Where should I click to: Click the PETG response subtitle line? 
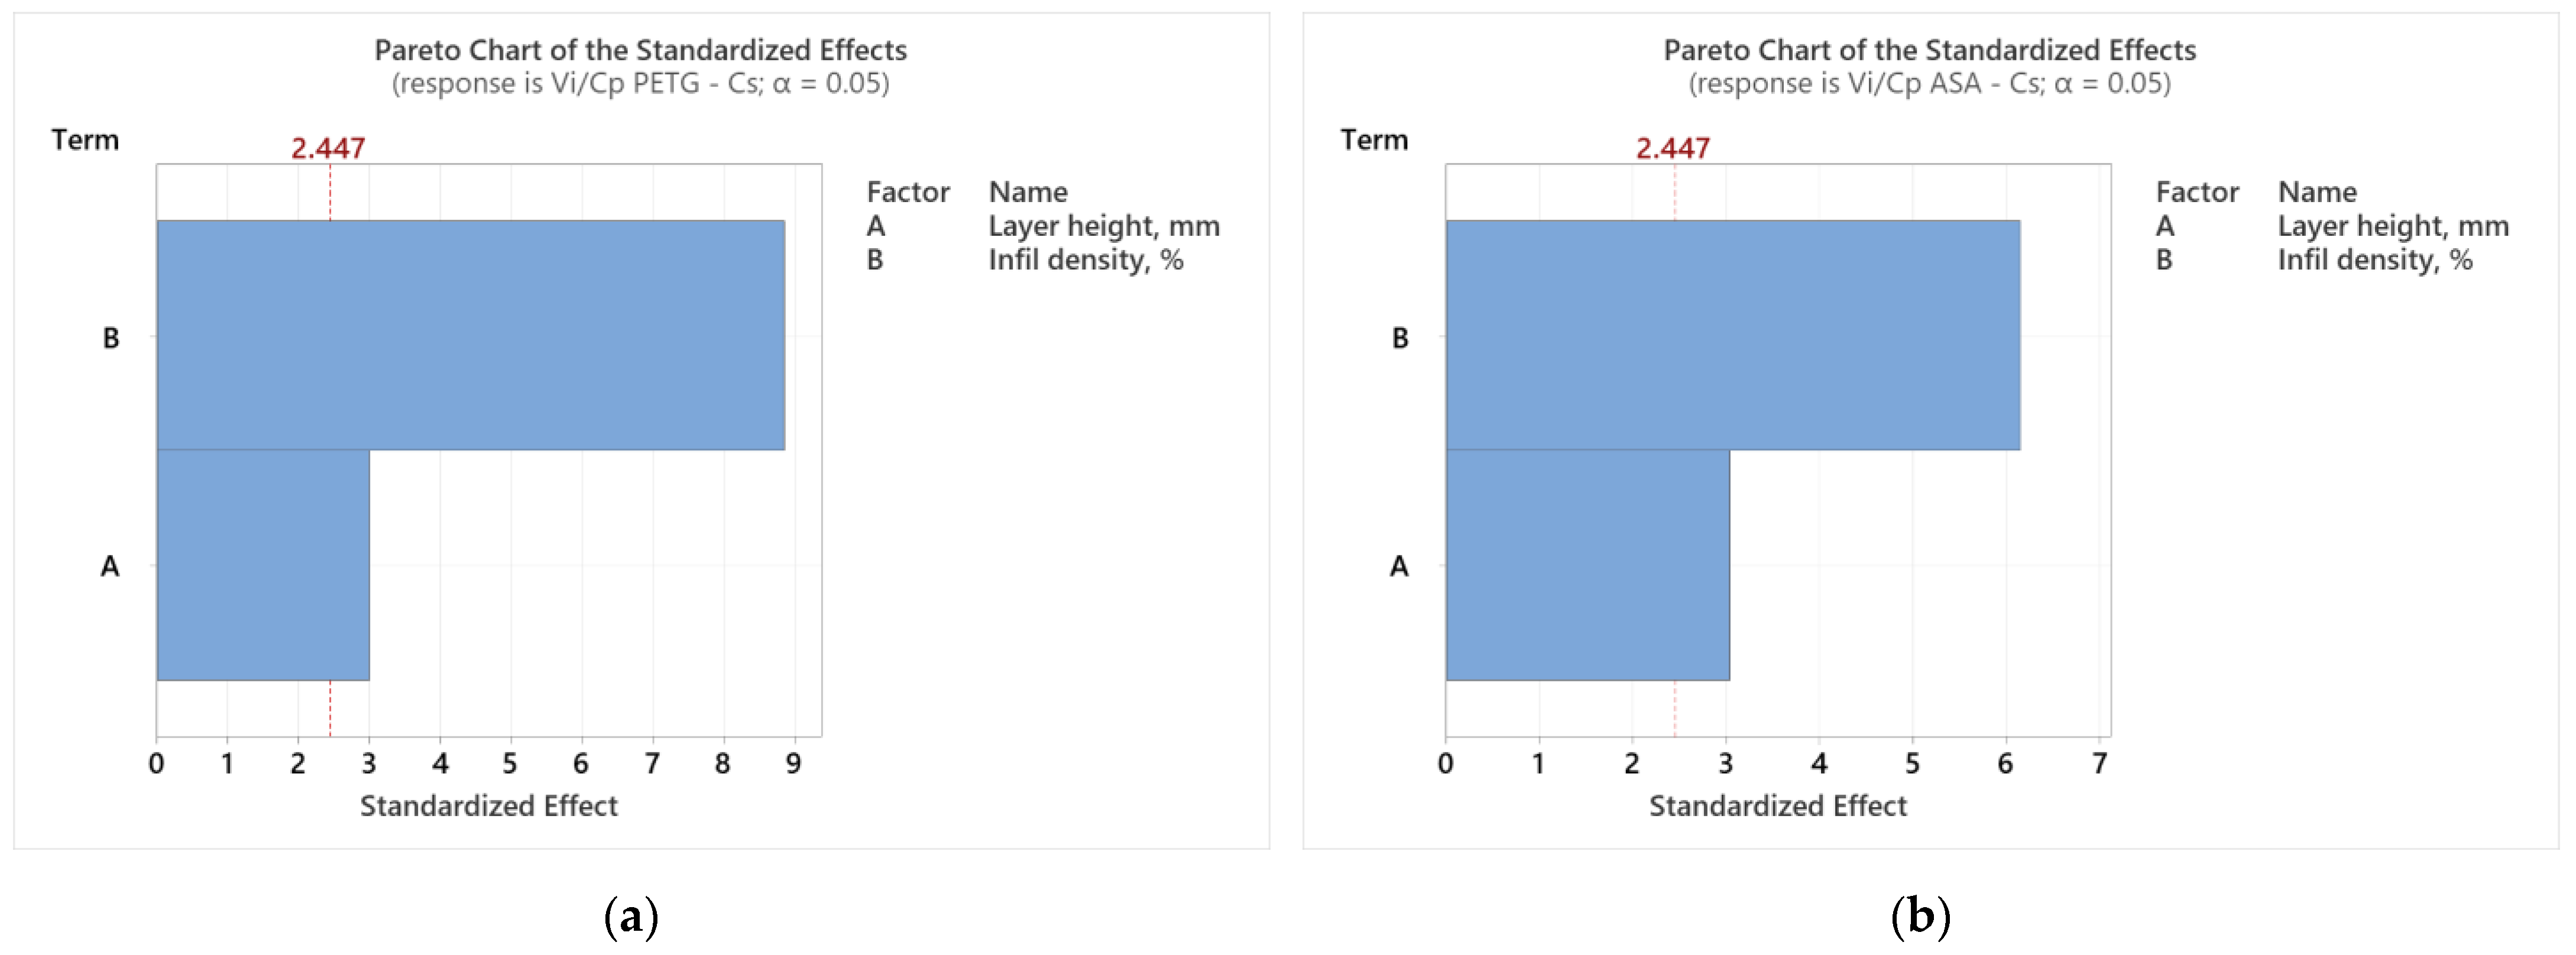(640, 83)
